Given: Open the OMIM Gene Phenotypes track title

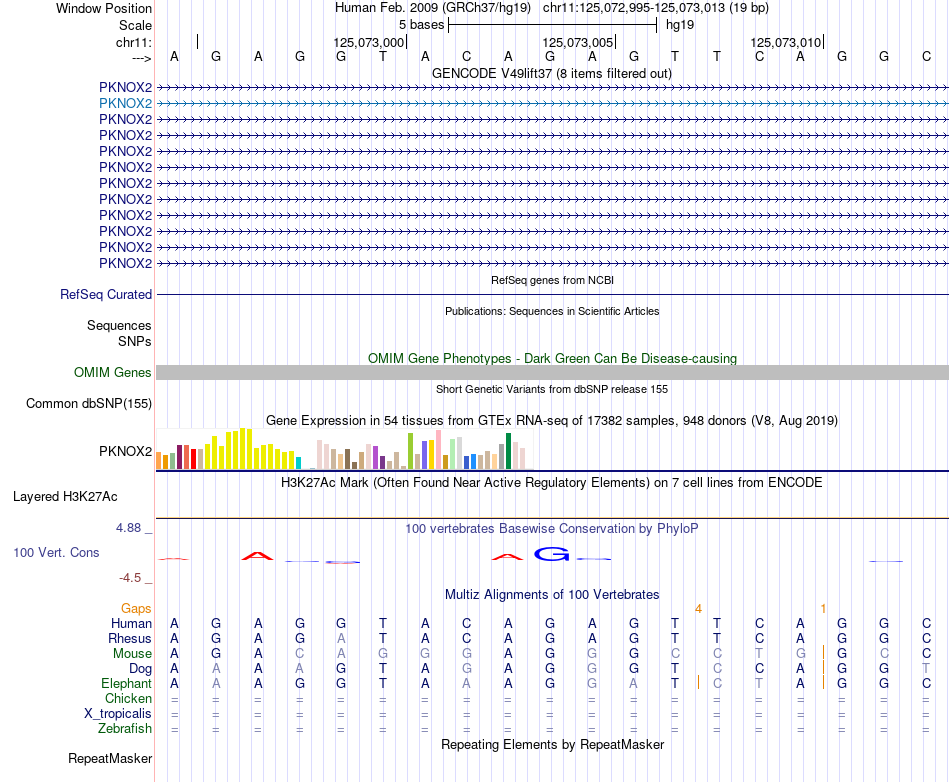Looking at the screenshot, I should pos(552,359).
